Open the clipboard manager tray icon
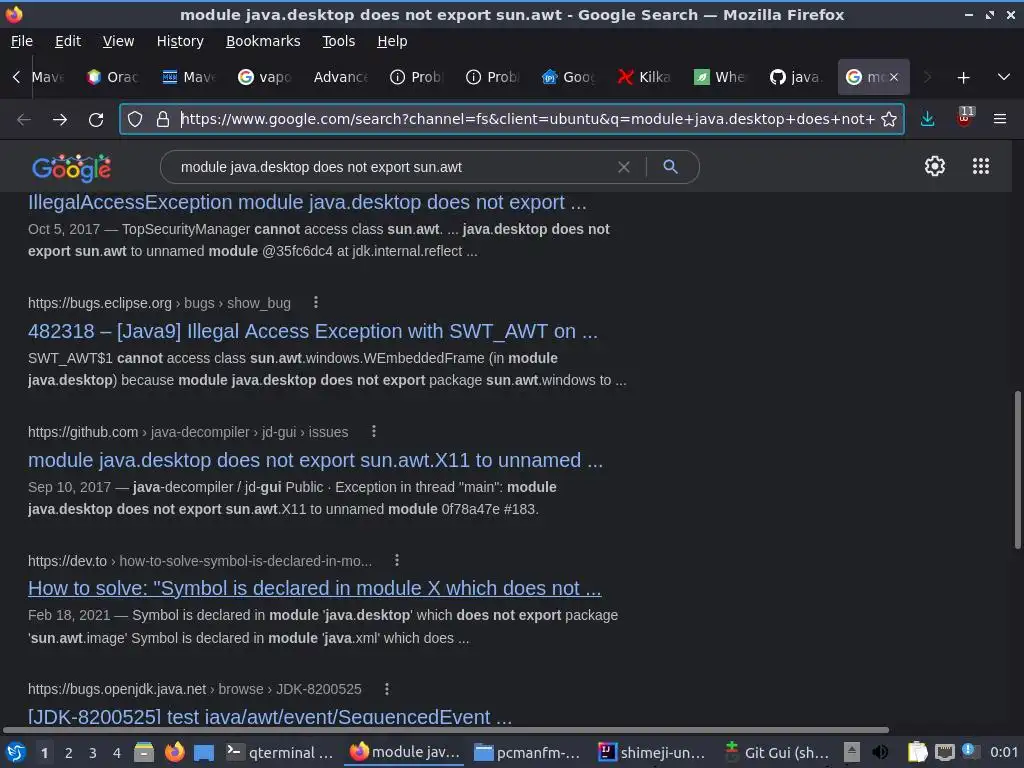 coord(918,752)
